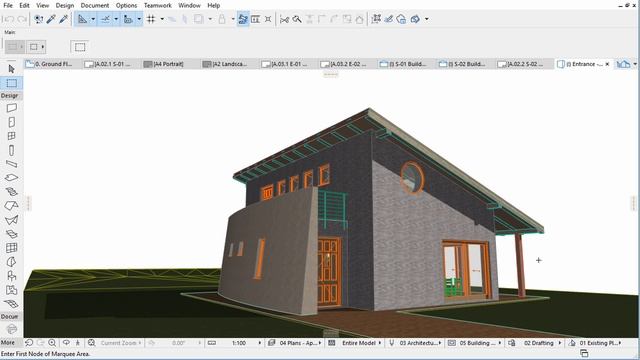Open the Document menu
640x360 pixels.
pyautogui.click(x=95, y=5)
